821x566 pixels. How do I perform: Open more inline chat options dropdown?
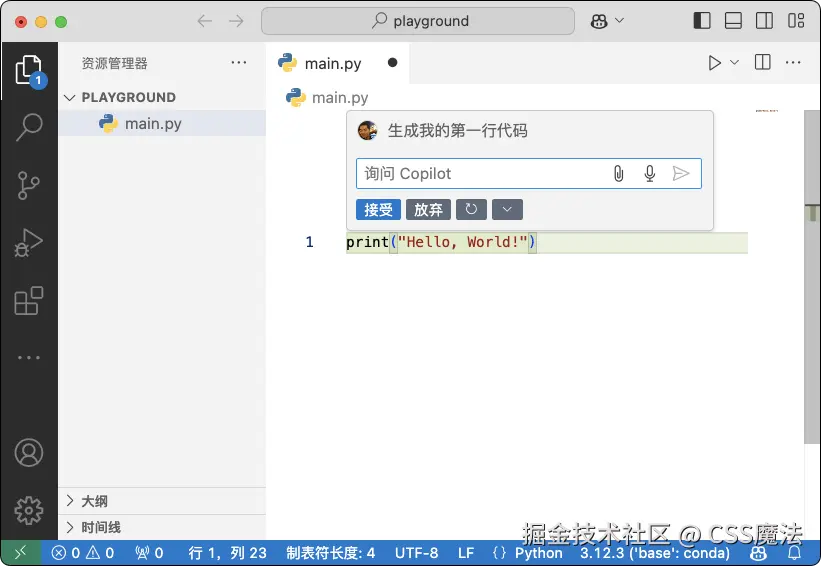click(507, 209)
